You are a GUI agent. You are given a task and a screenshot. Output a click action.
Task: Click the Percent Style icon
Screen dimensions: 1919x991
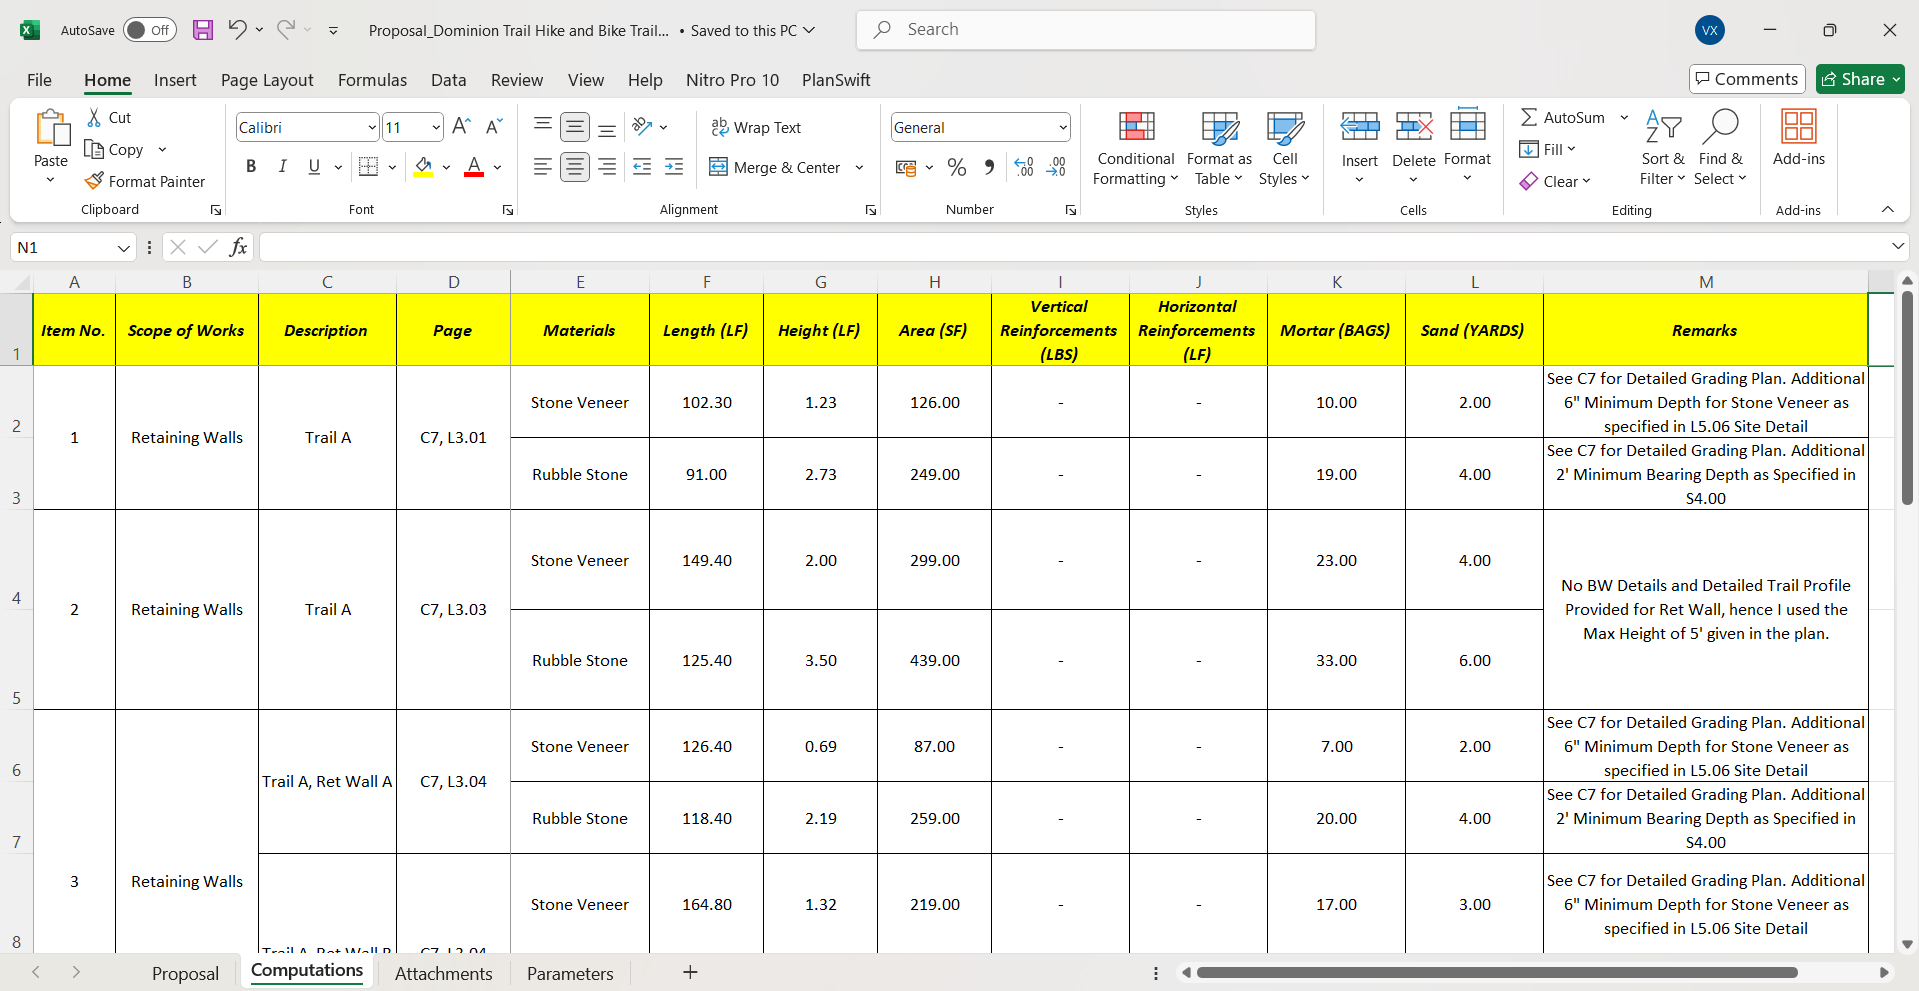pyautogui.click(x=957, y=167)
